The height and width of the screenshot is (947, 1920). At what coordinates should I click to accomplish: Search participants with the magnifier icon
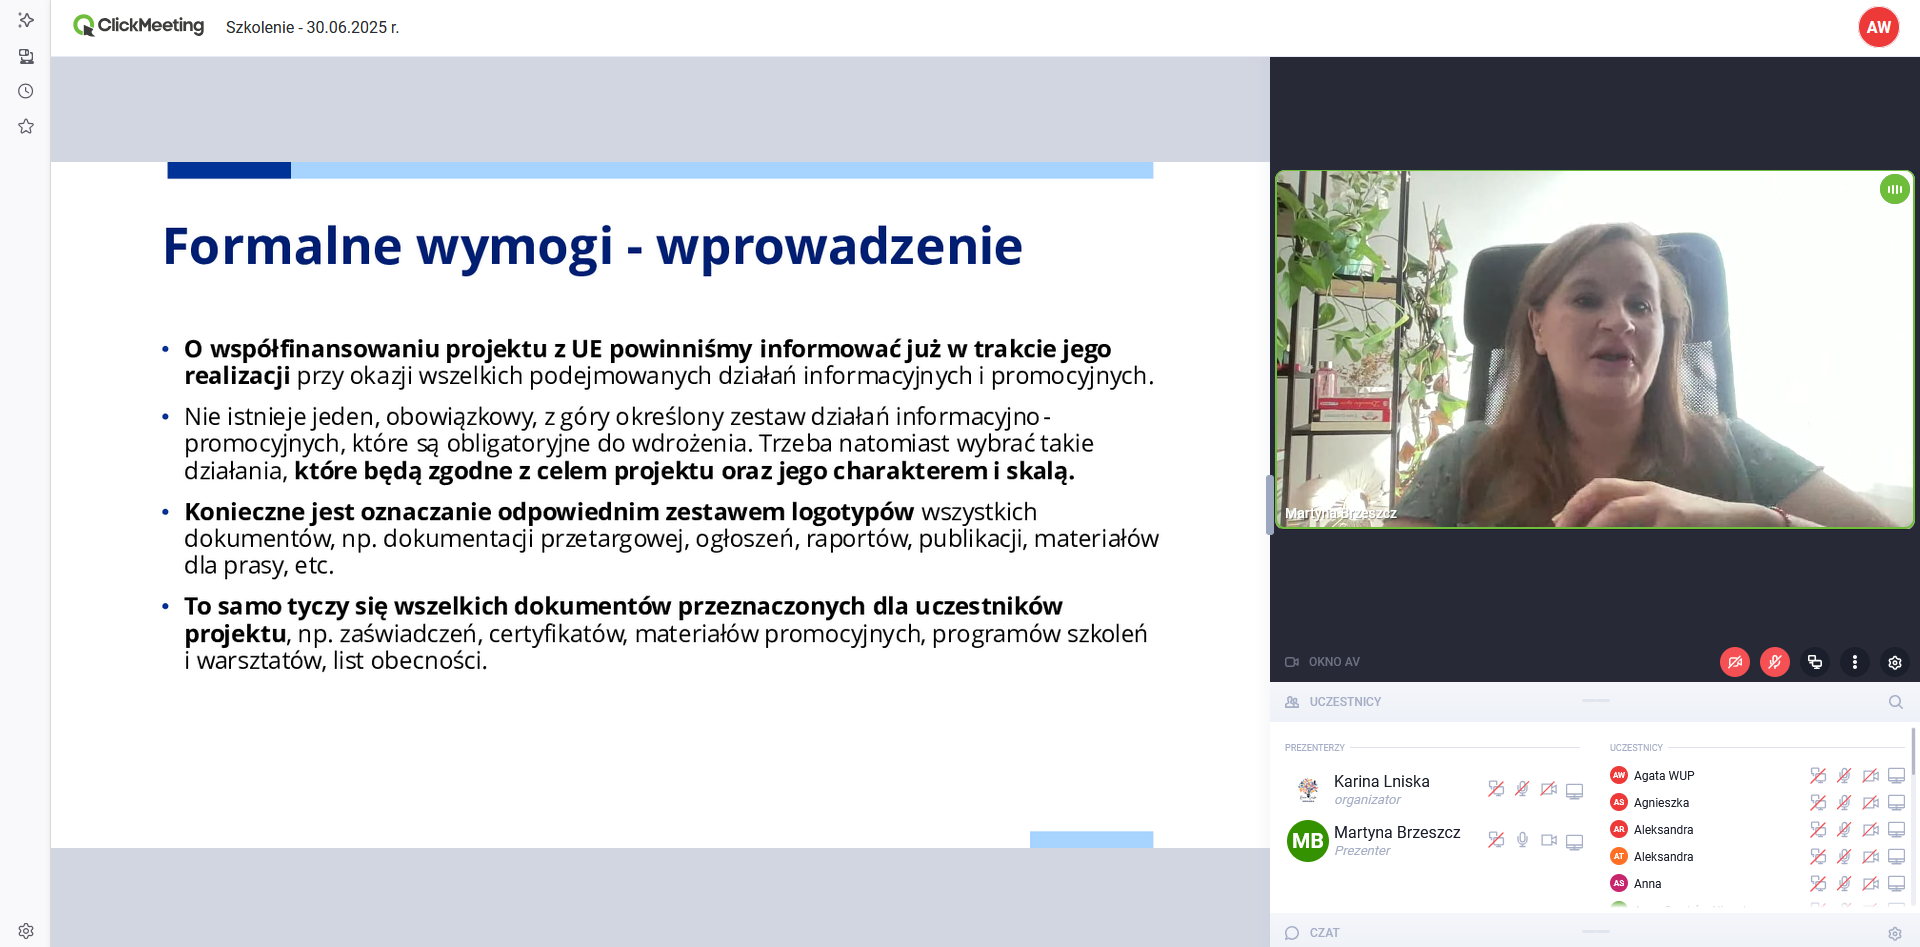point(1895,702)
